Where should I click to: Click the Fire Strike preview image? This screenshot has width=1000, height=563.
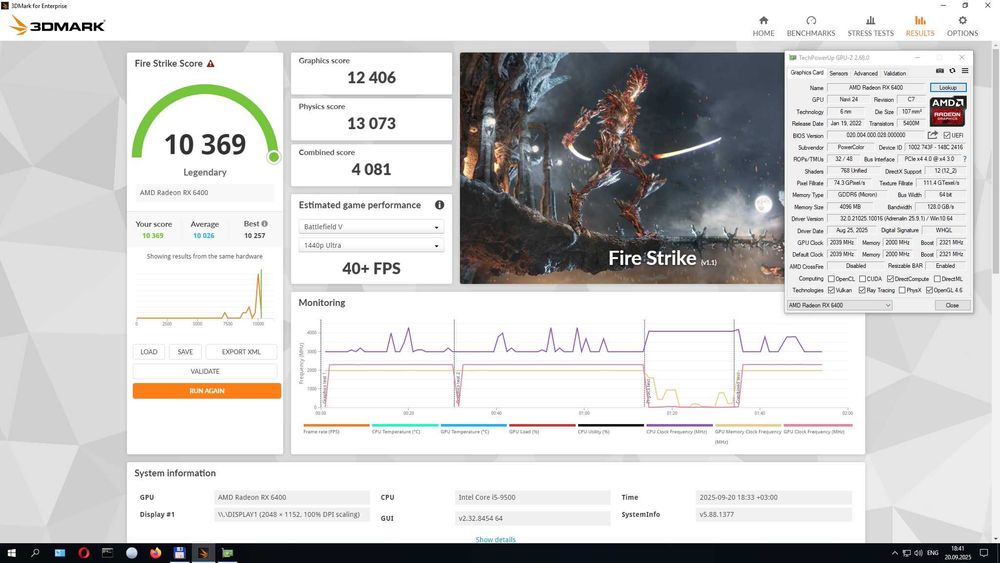(622, 168)
